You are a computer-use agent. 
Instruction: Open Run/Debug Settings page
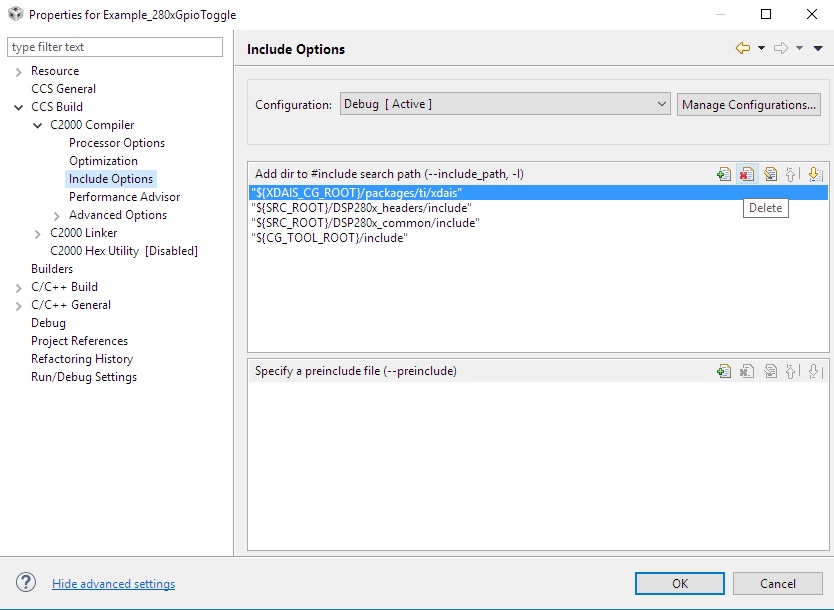84,377
